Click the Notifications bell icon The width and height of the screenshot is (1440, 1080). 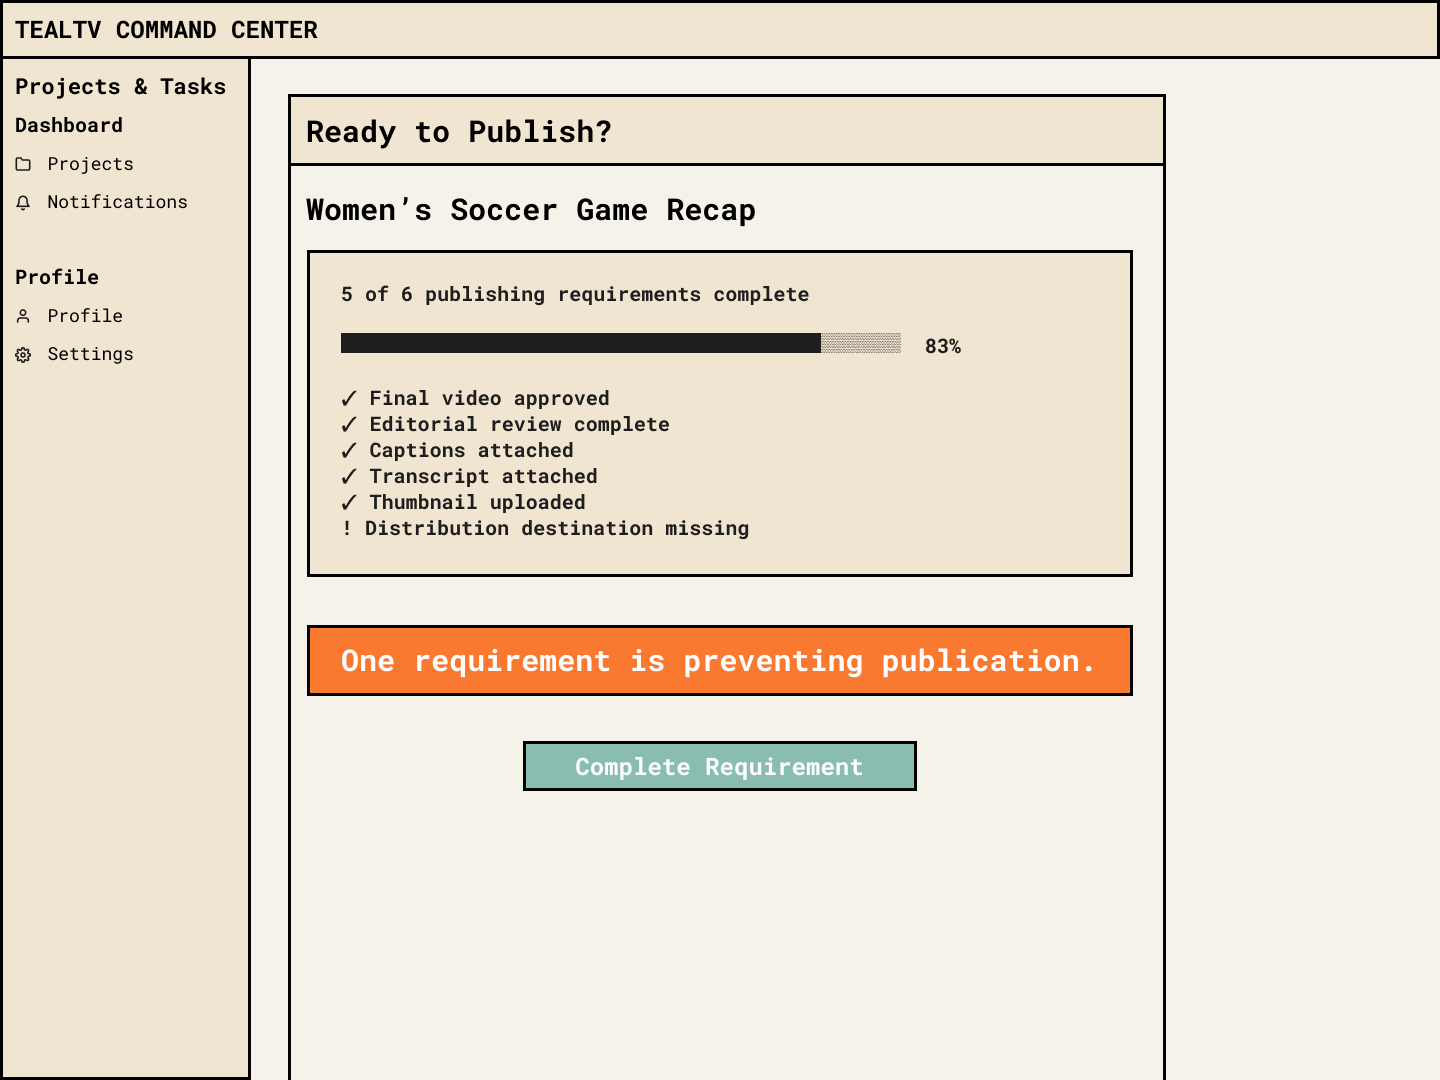coord(23,203)
